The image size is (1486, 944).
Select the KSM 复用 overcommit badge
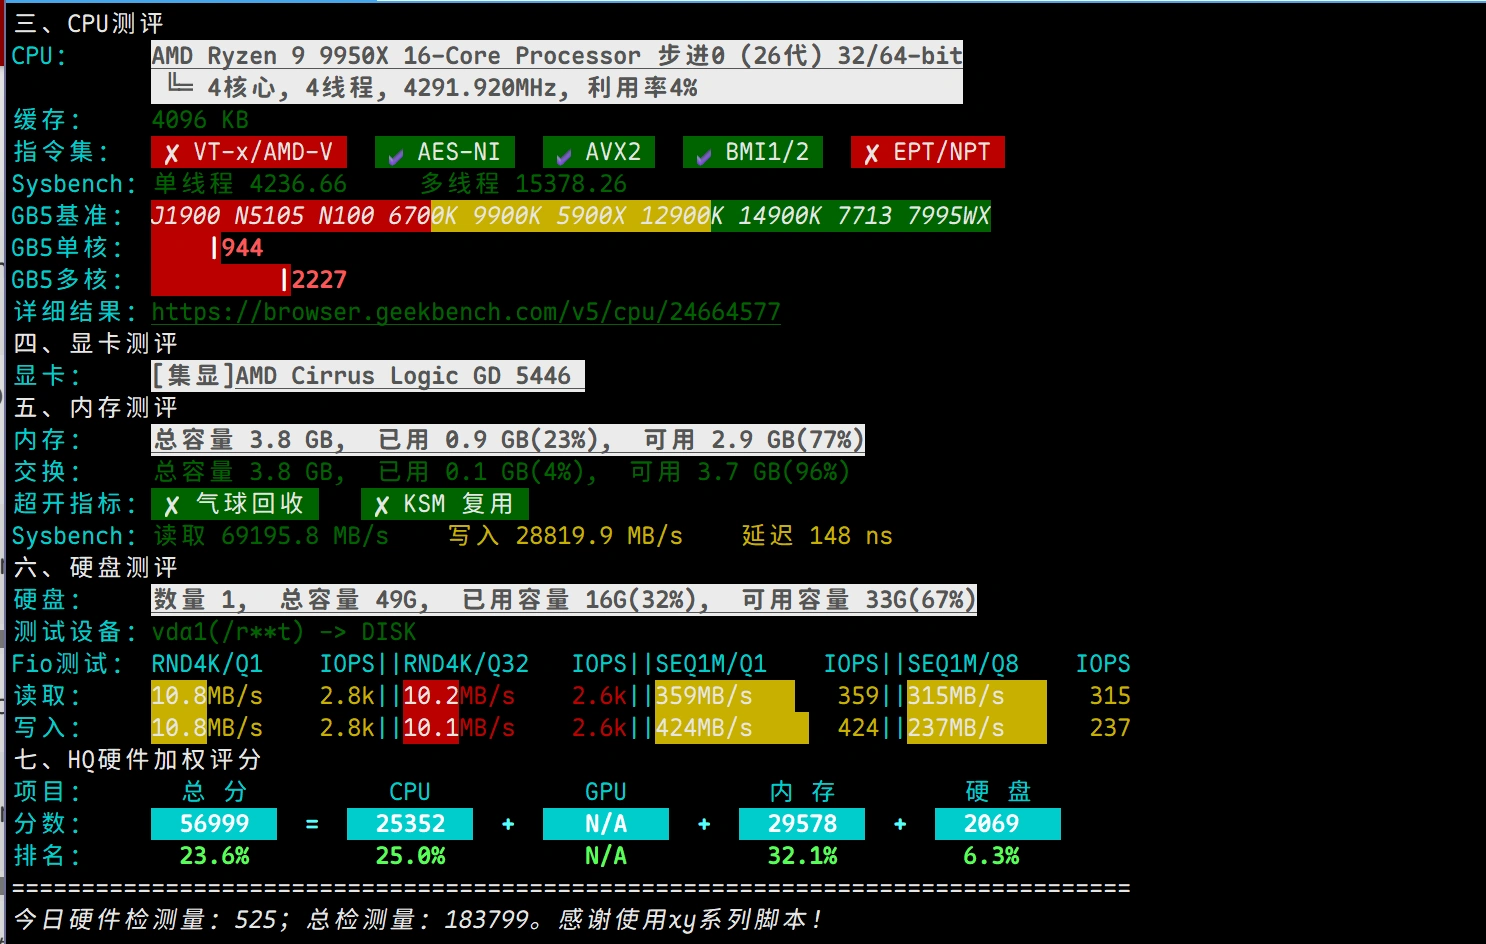pyautogui.click(x=445, y=504)
